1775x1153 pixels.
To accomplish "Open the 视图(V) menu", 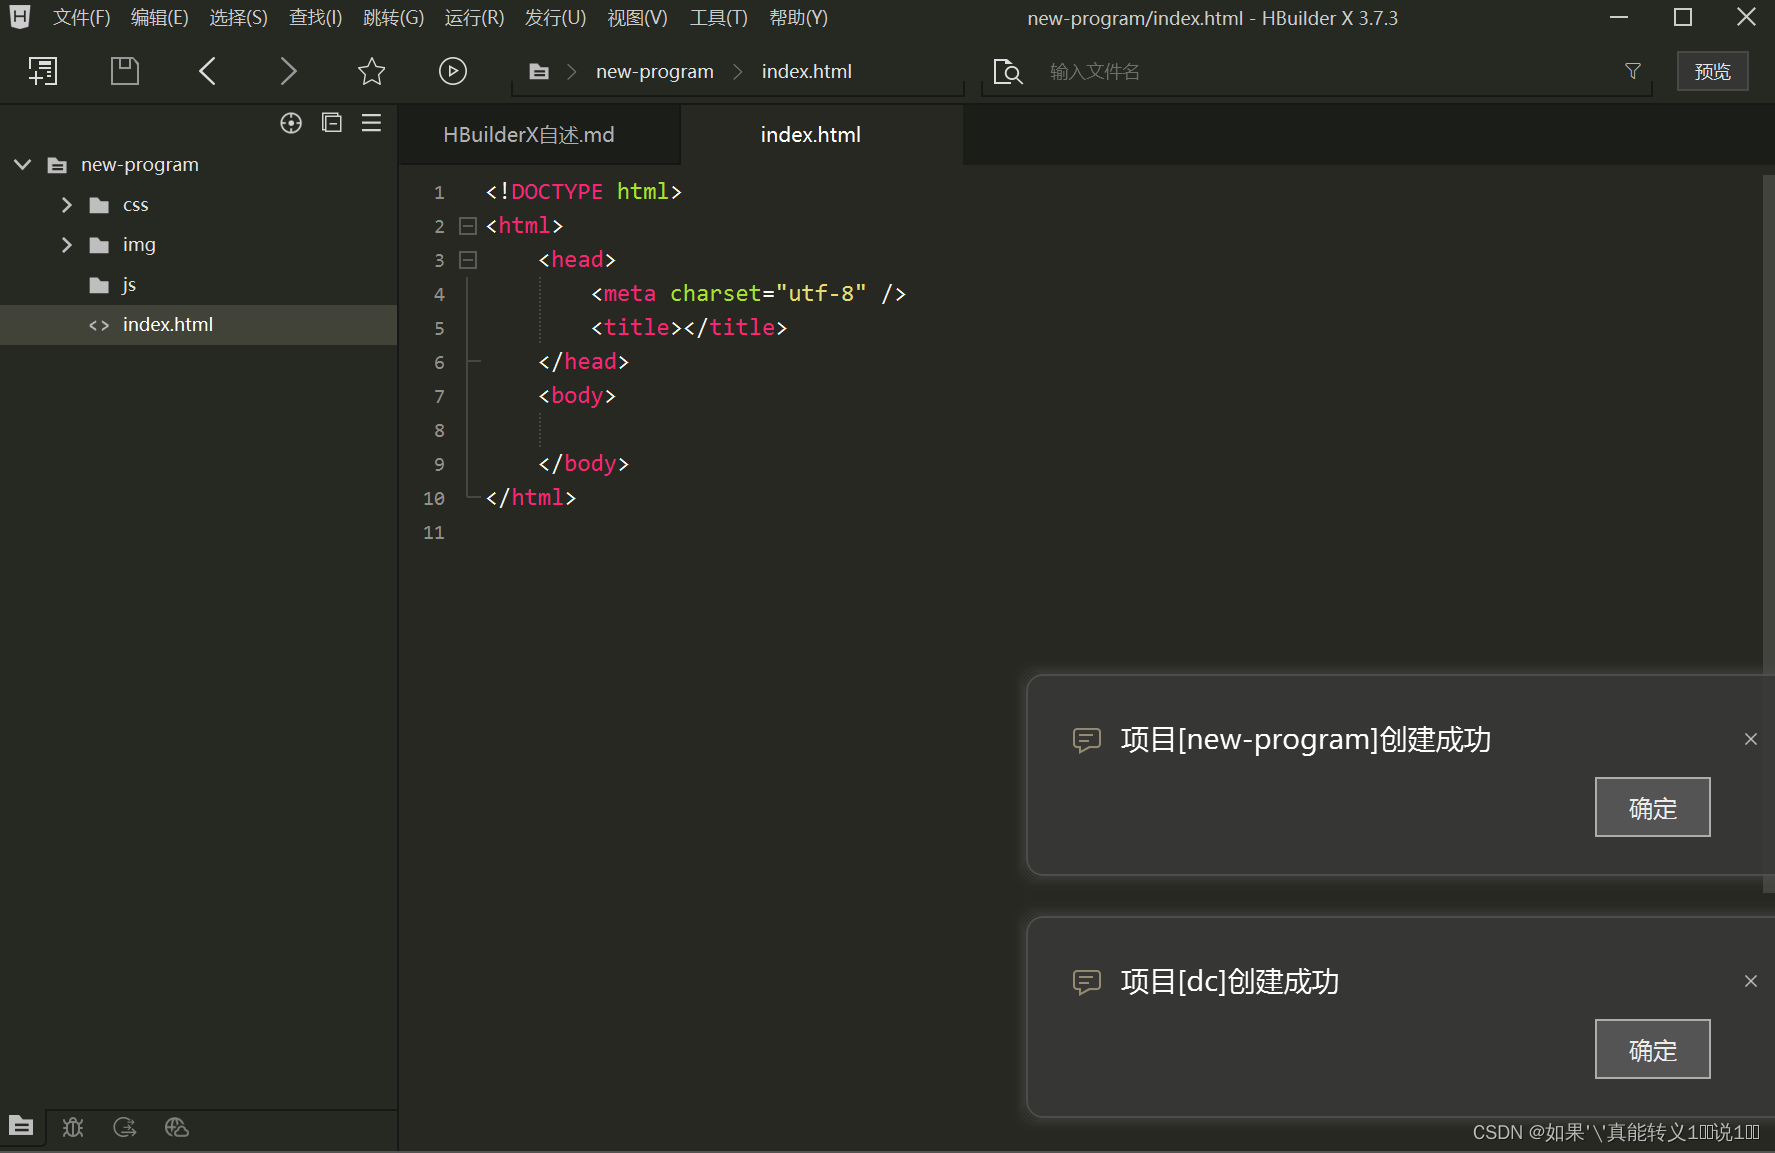I will 638,18.
